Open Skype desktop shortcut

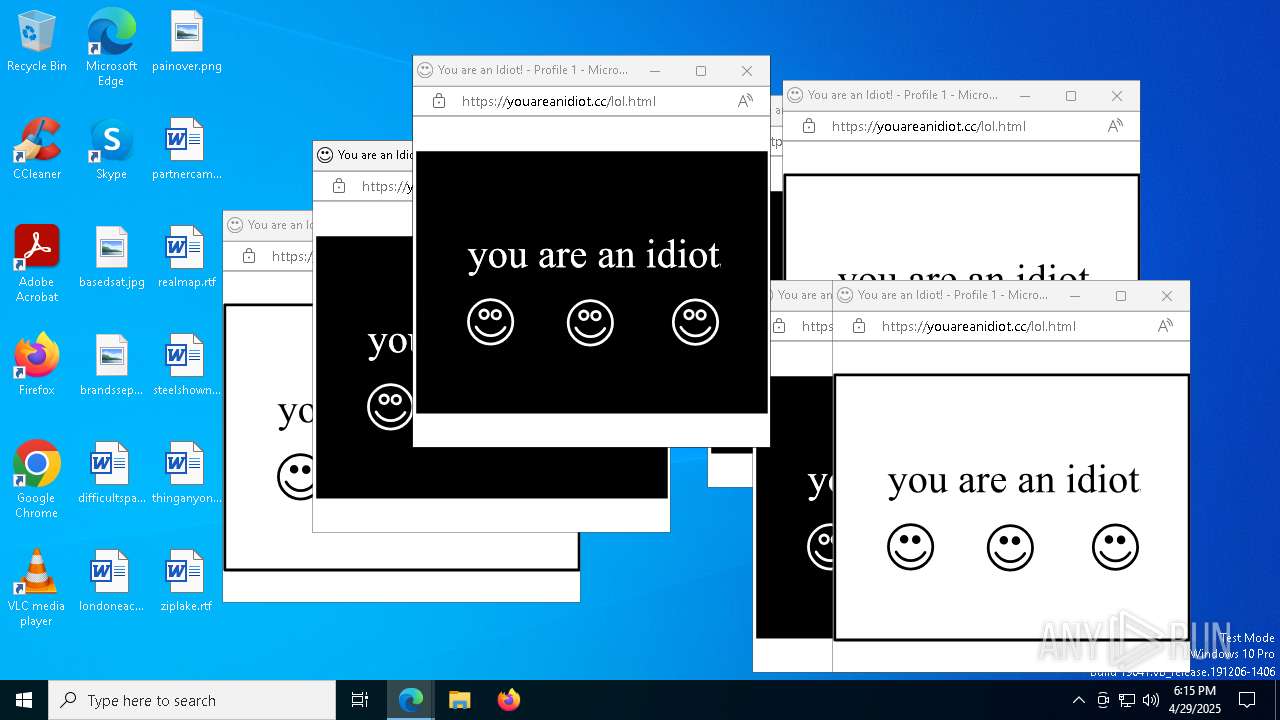click(111, 149)
